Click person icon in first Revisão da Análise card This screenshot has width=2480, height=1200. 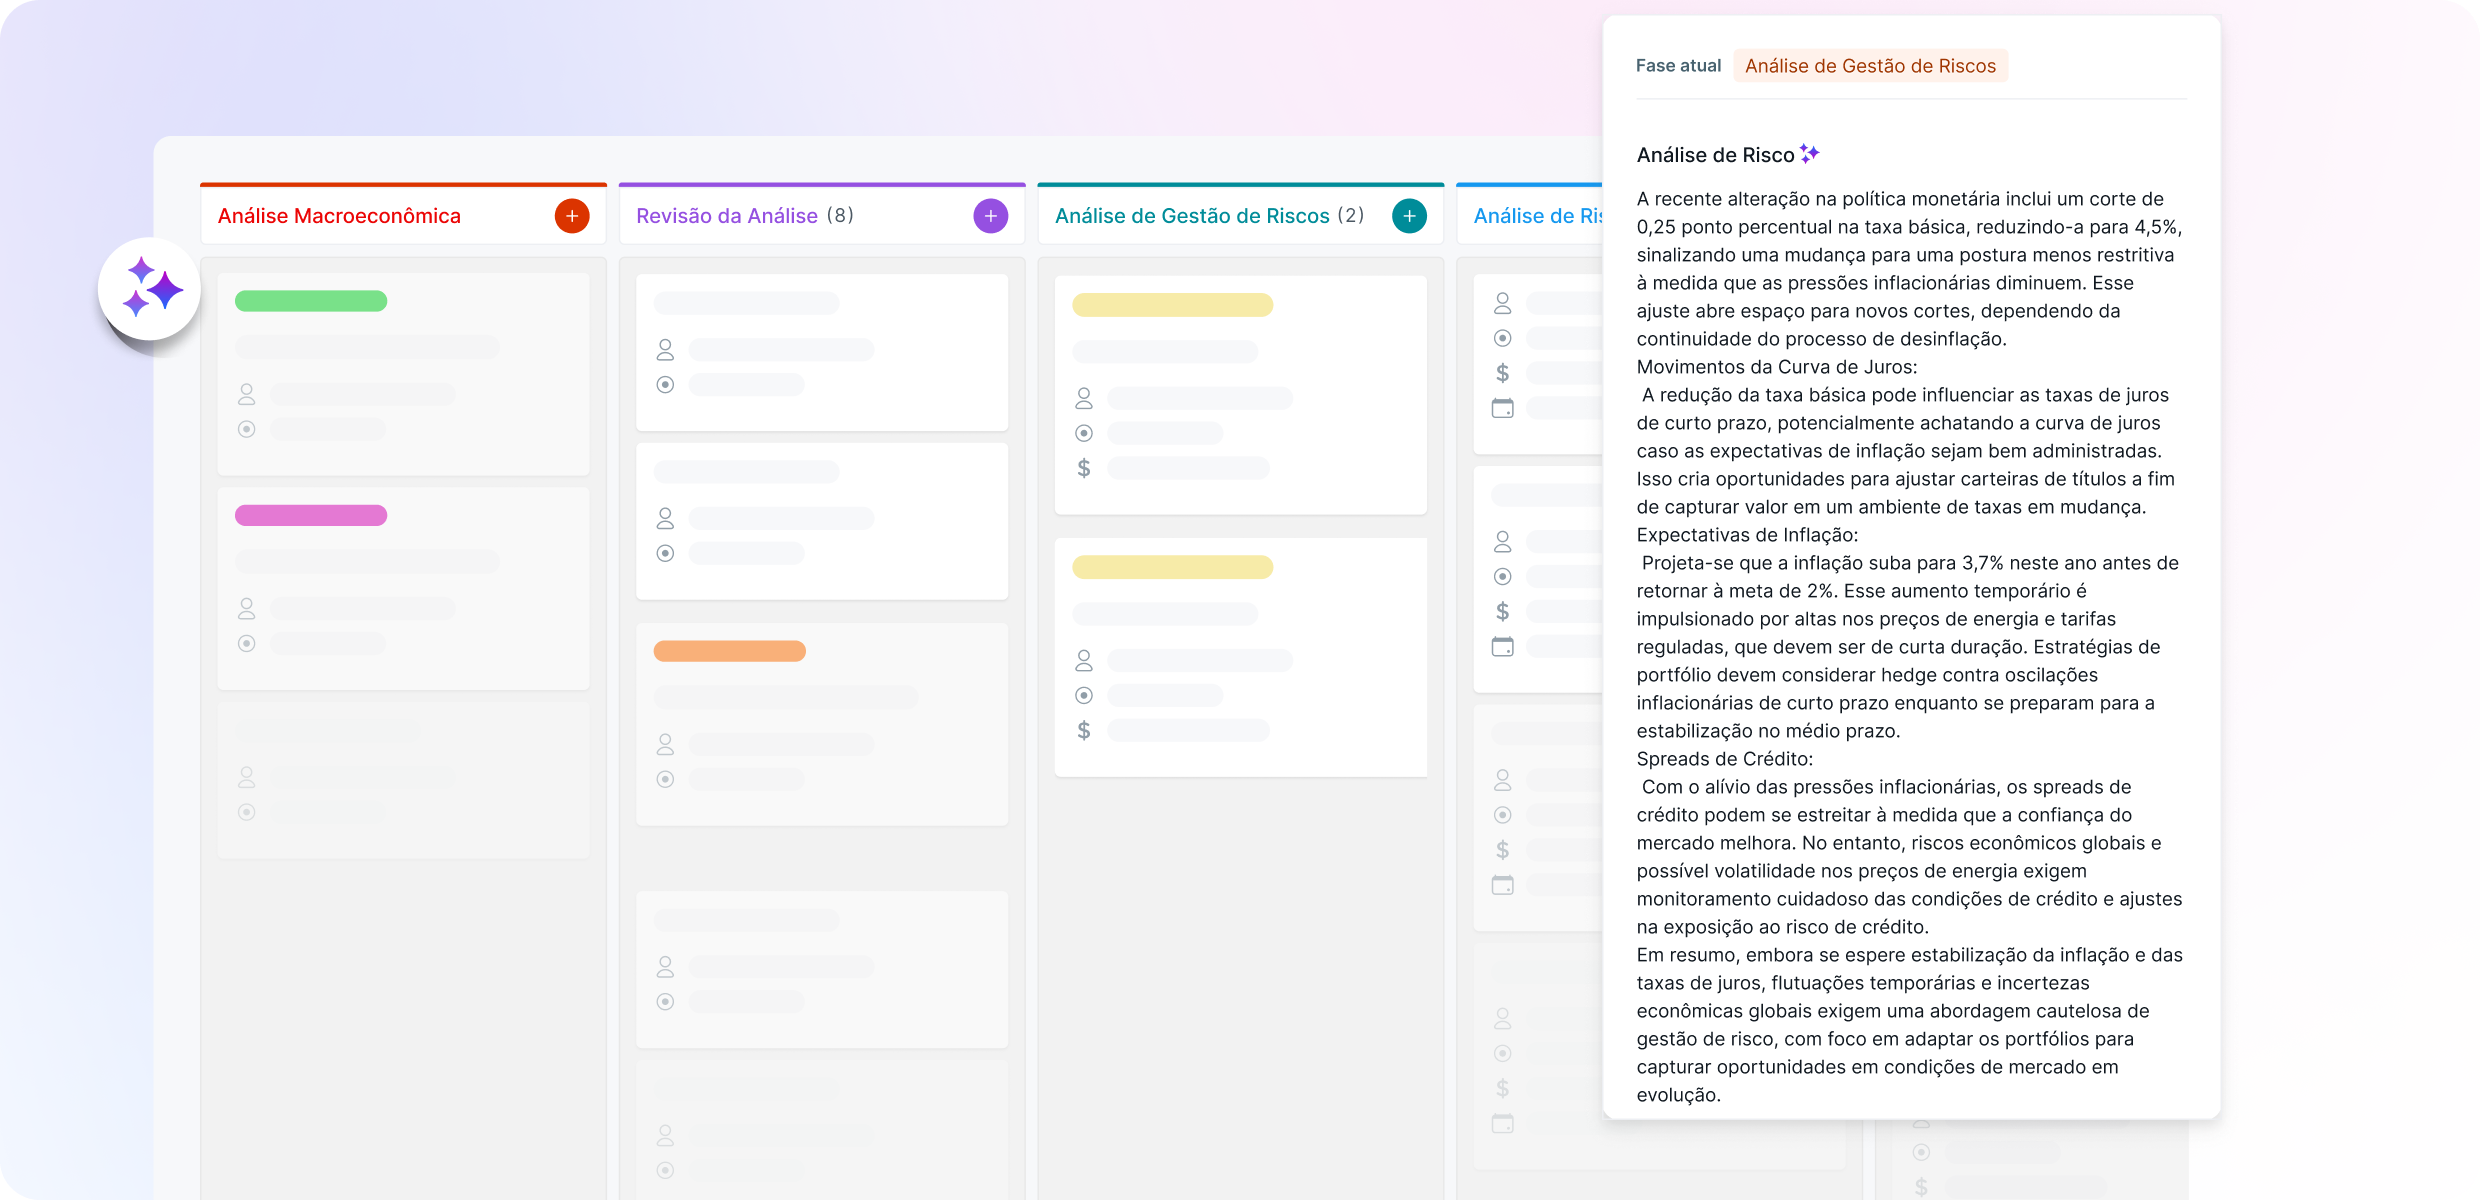(665, 350)
